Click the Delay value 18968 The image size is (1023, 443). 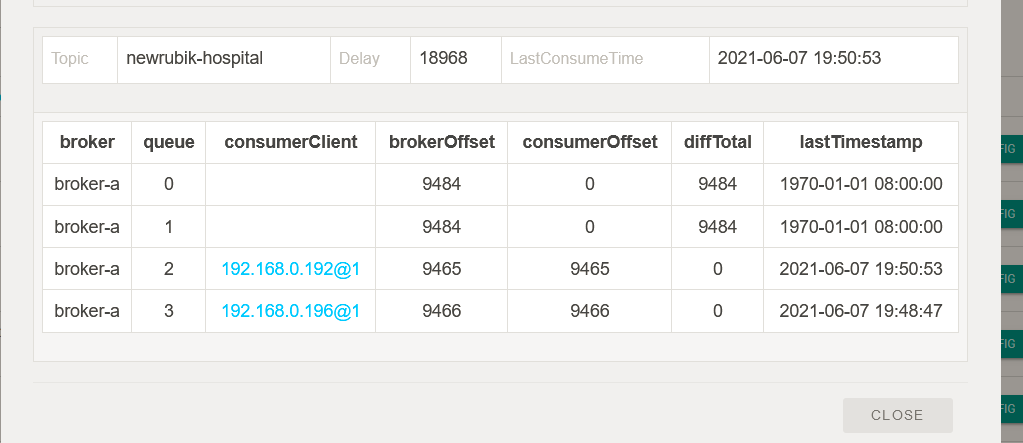445,58
